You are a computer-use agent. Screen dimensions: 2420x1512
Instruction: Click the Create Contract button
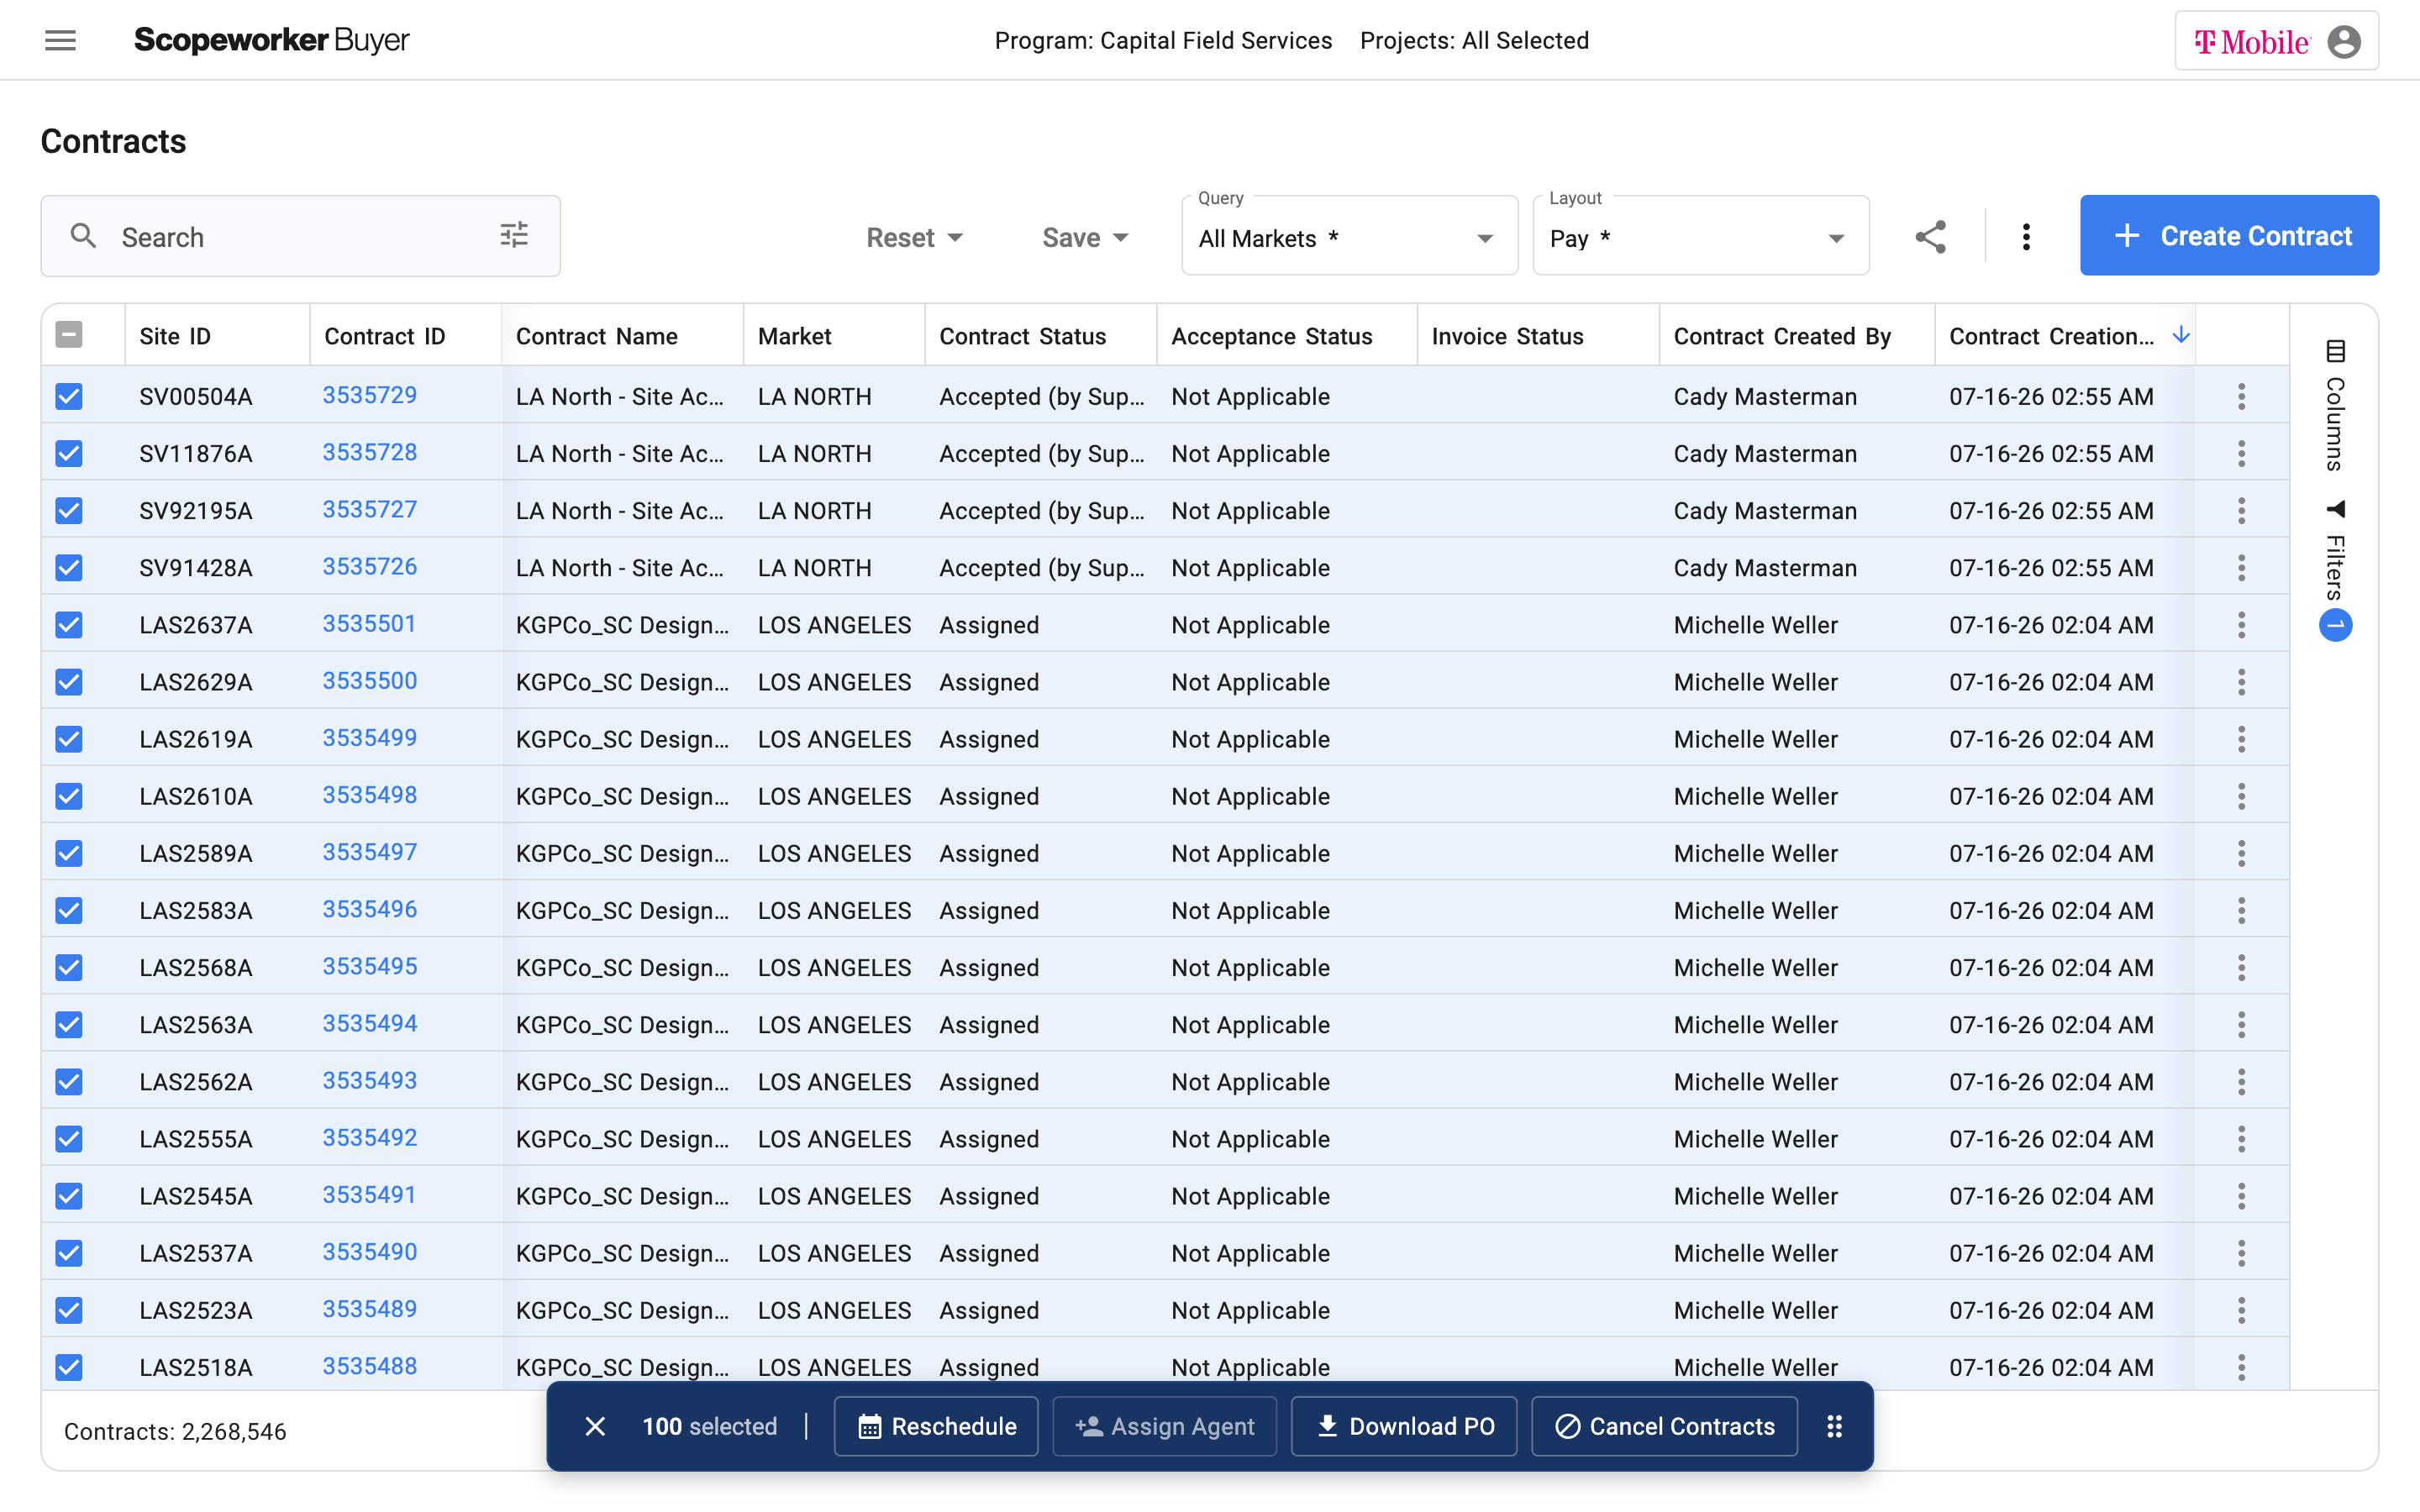click(x=2229, y=235)
